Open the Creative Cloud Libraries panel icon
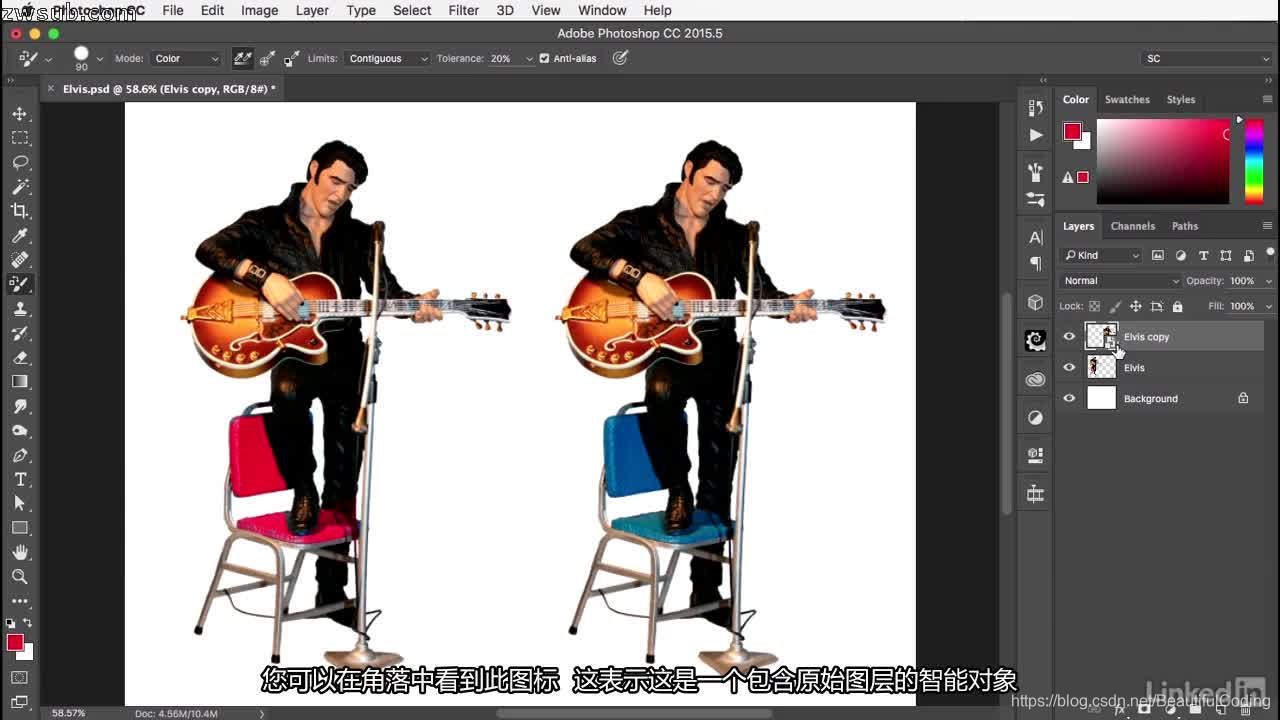The image size is (1280, 720). tap(1035, 379)
